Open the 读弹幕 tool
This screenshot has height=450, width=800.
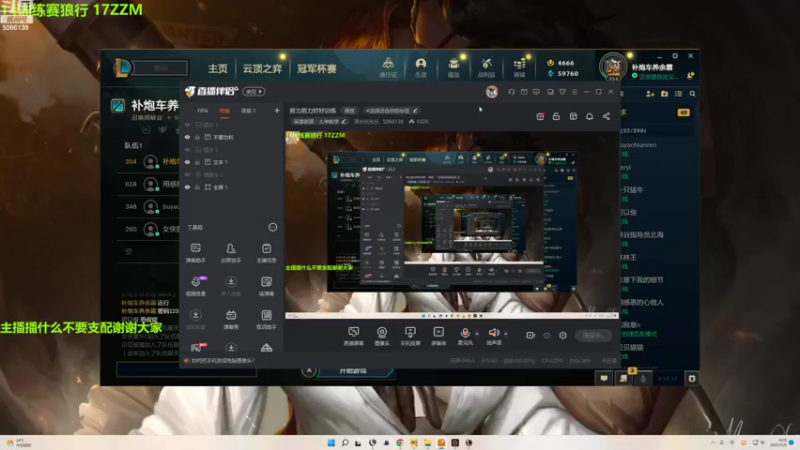coord(266,286)
